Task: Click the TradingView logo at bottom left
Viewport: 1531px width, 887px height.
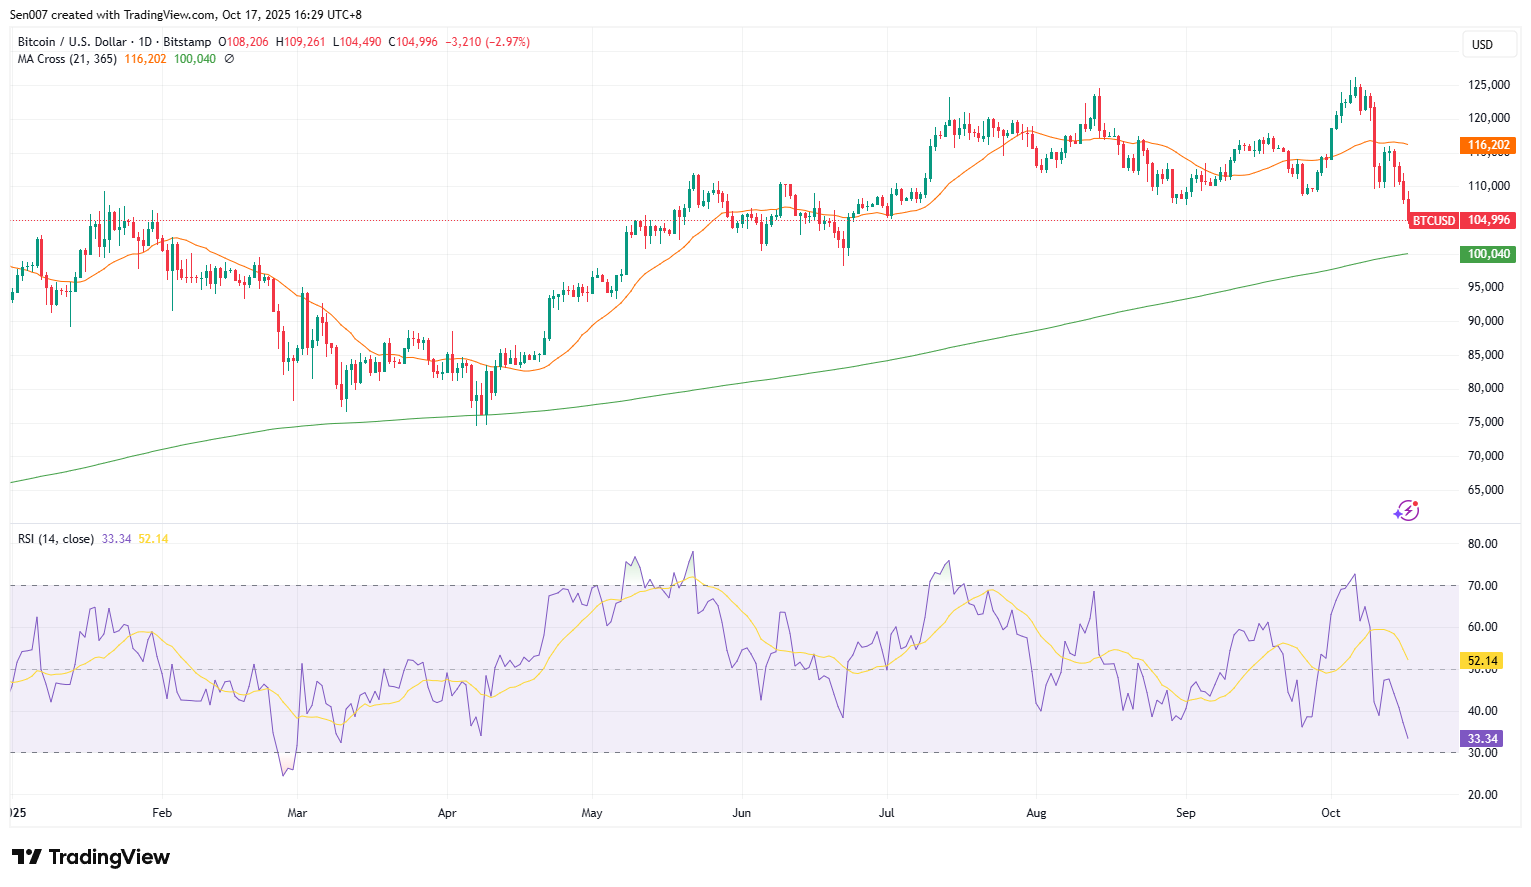Action: pyautogui.click(x=91, y=857)
